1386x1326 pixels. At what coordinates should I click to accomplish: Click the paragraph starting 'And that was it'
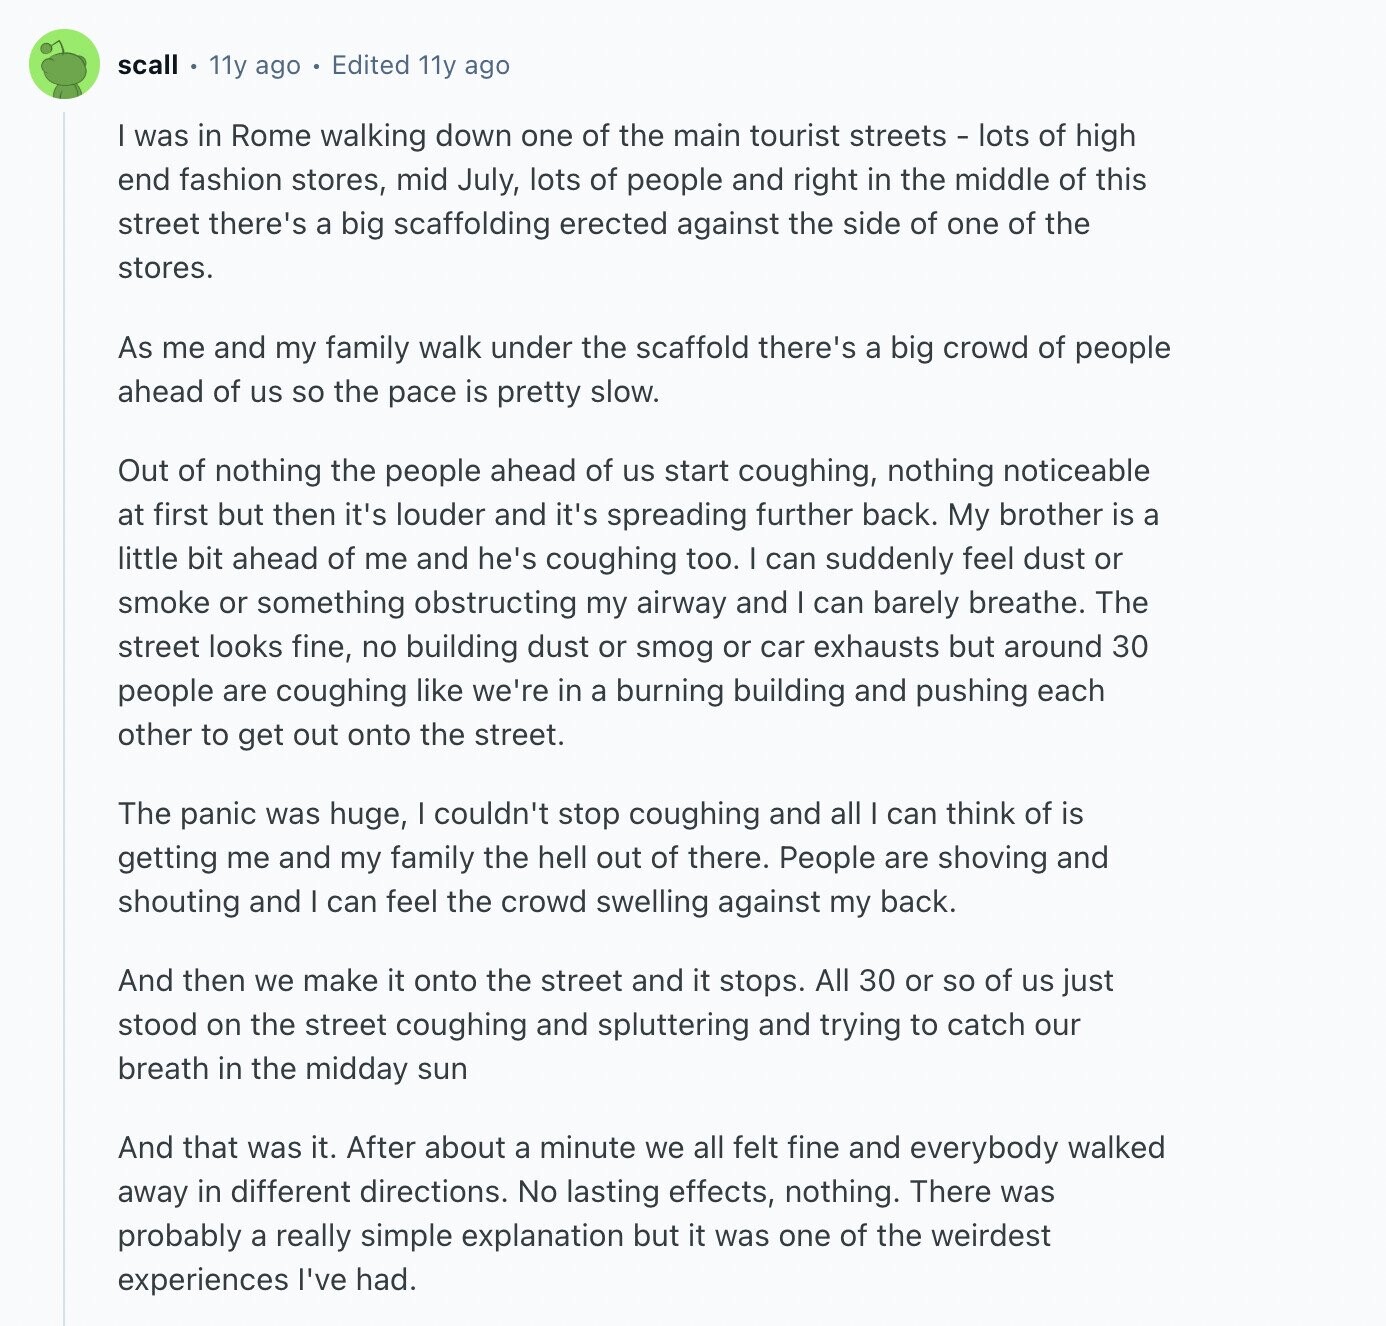coord(641,1213)
